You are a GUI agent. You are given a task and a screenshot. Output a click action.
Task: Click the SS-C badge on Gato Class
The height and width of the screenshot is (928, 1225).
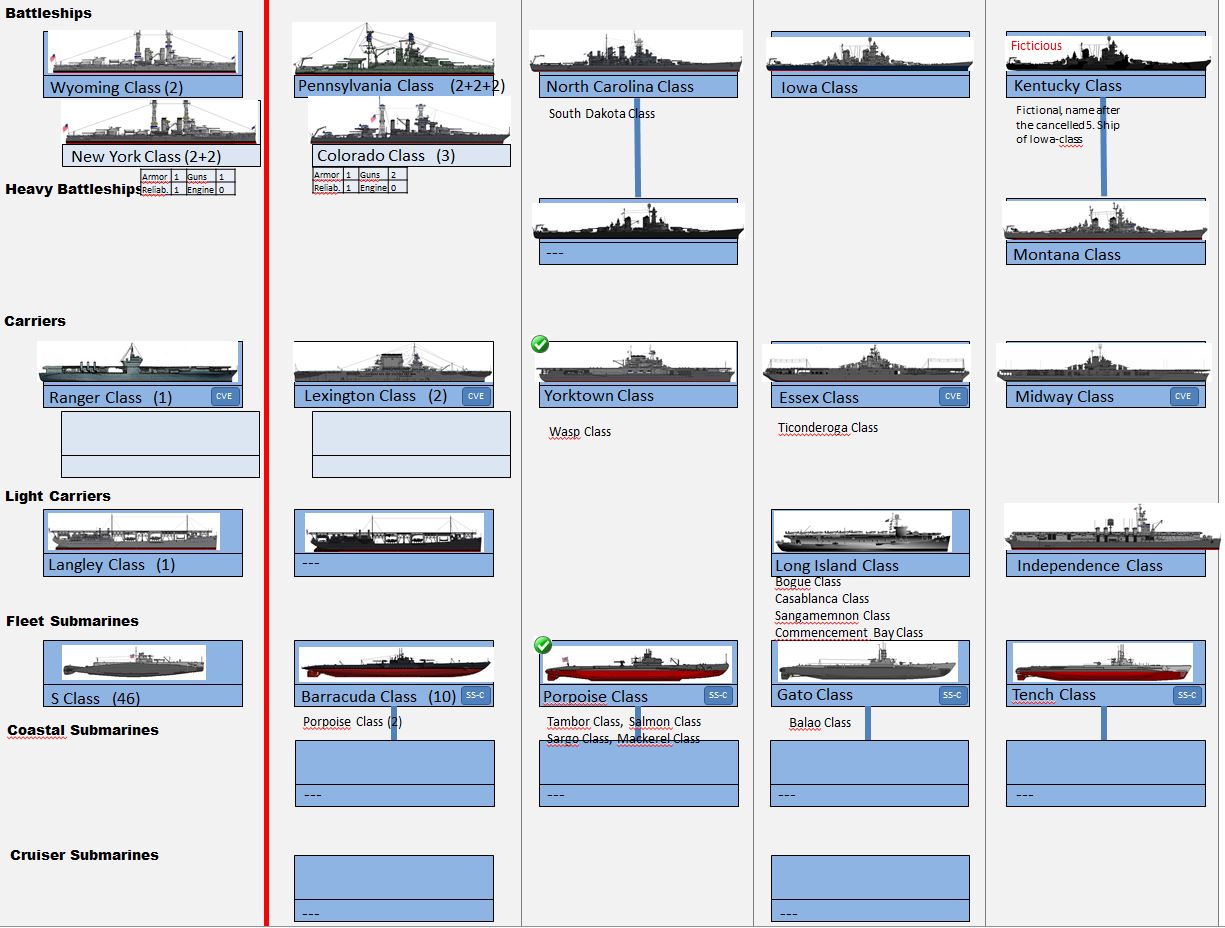click(x=951, y=695)
